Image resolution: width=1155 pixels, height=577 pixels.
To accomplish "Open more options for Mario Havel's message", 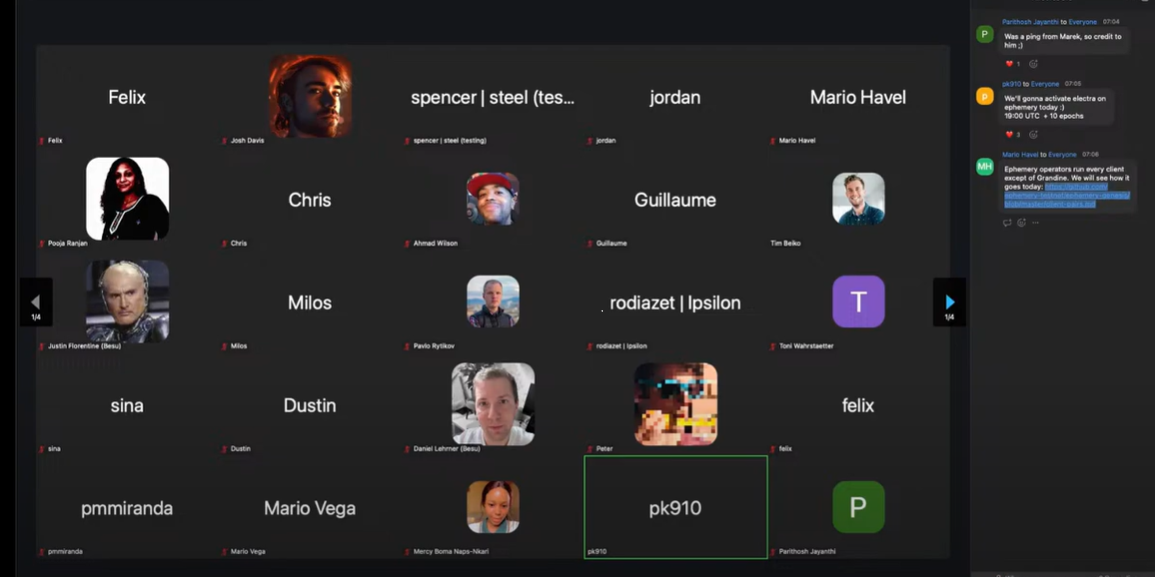I will 1035,223.
